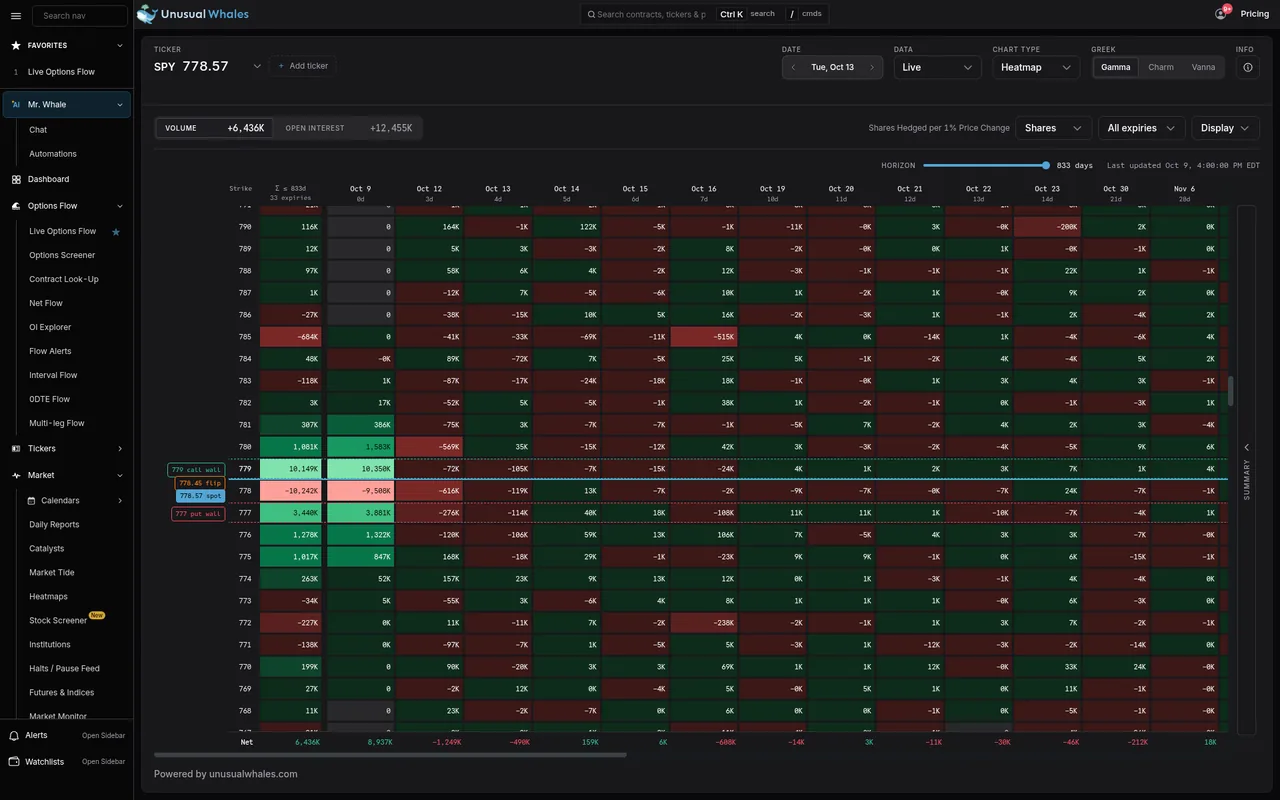Select the Gamma greek option
This screenshot has height=800, width=1280.
click(1115, 67)
